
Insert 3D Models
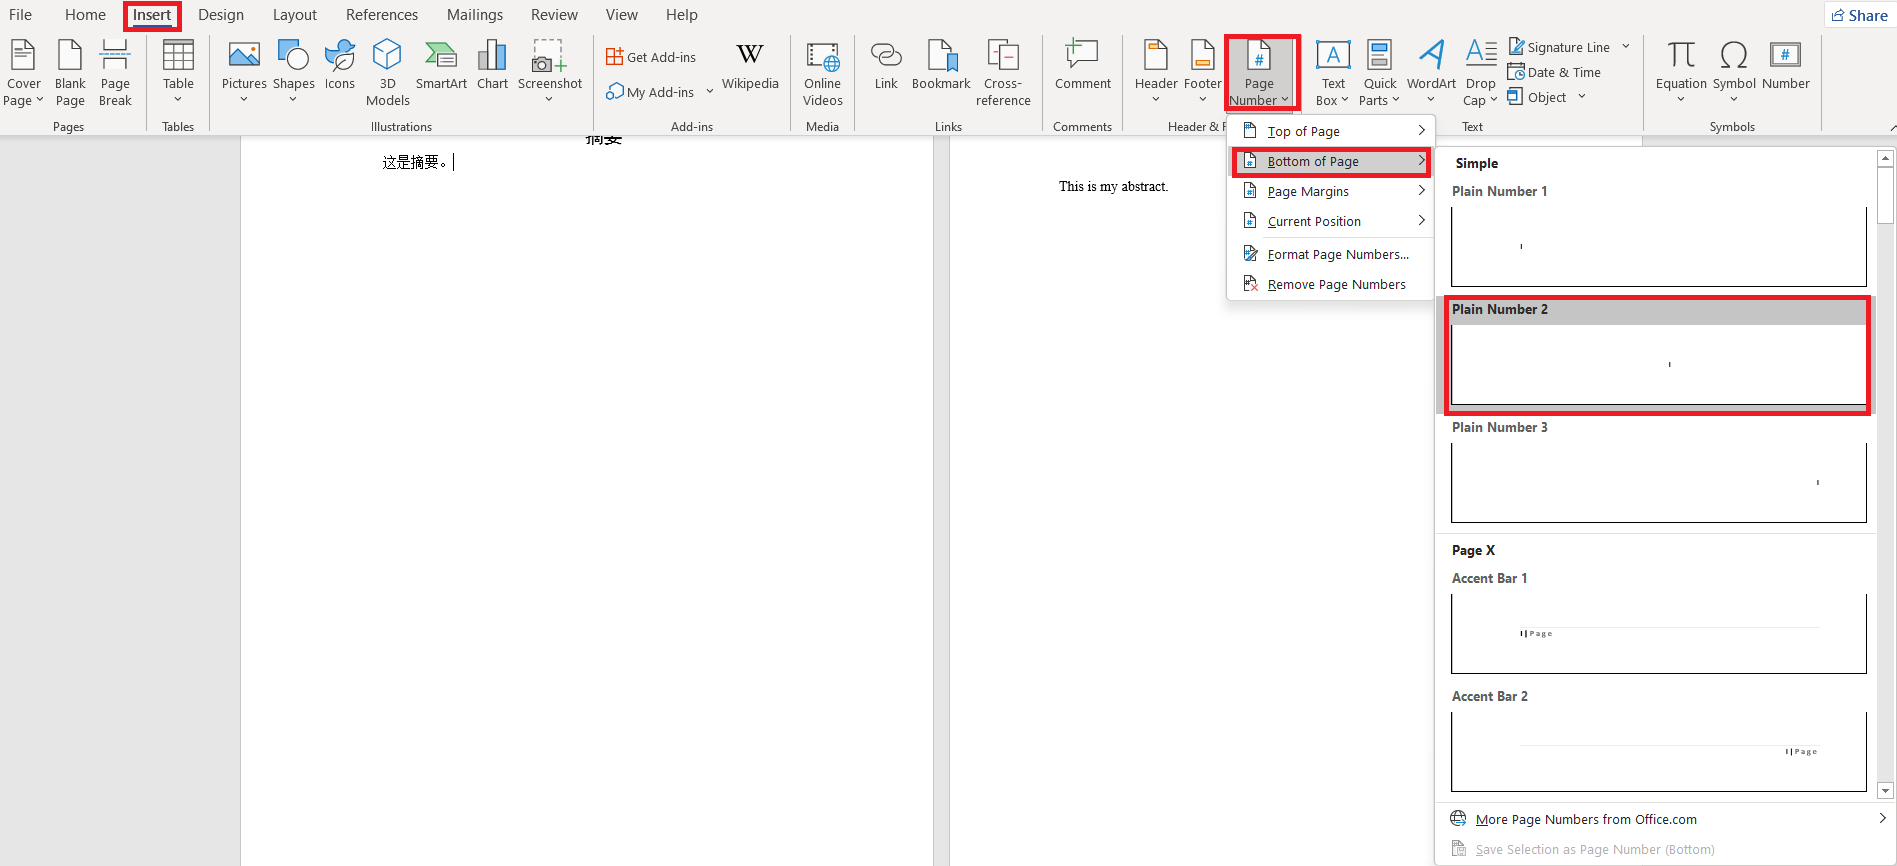click(387, 72)
